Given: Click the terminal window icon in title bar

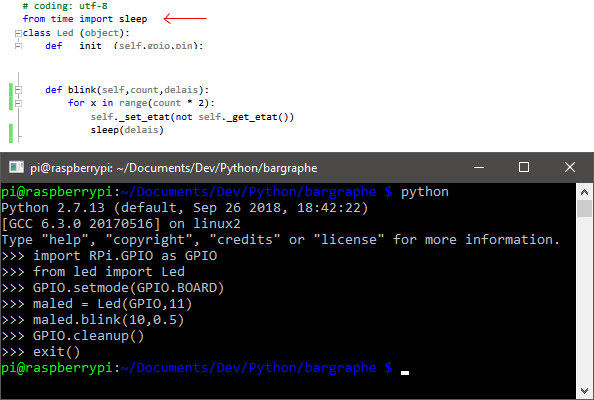Looking at the screenshot, I should pyautogui.click(x=16, y=167).
